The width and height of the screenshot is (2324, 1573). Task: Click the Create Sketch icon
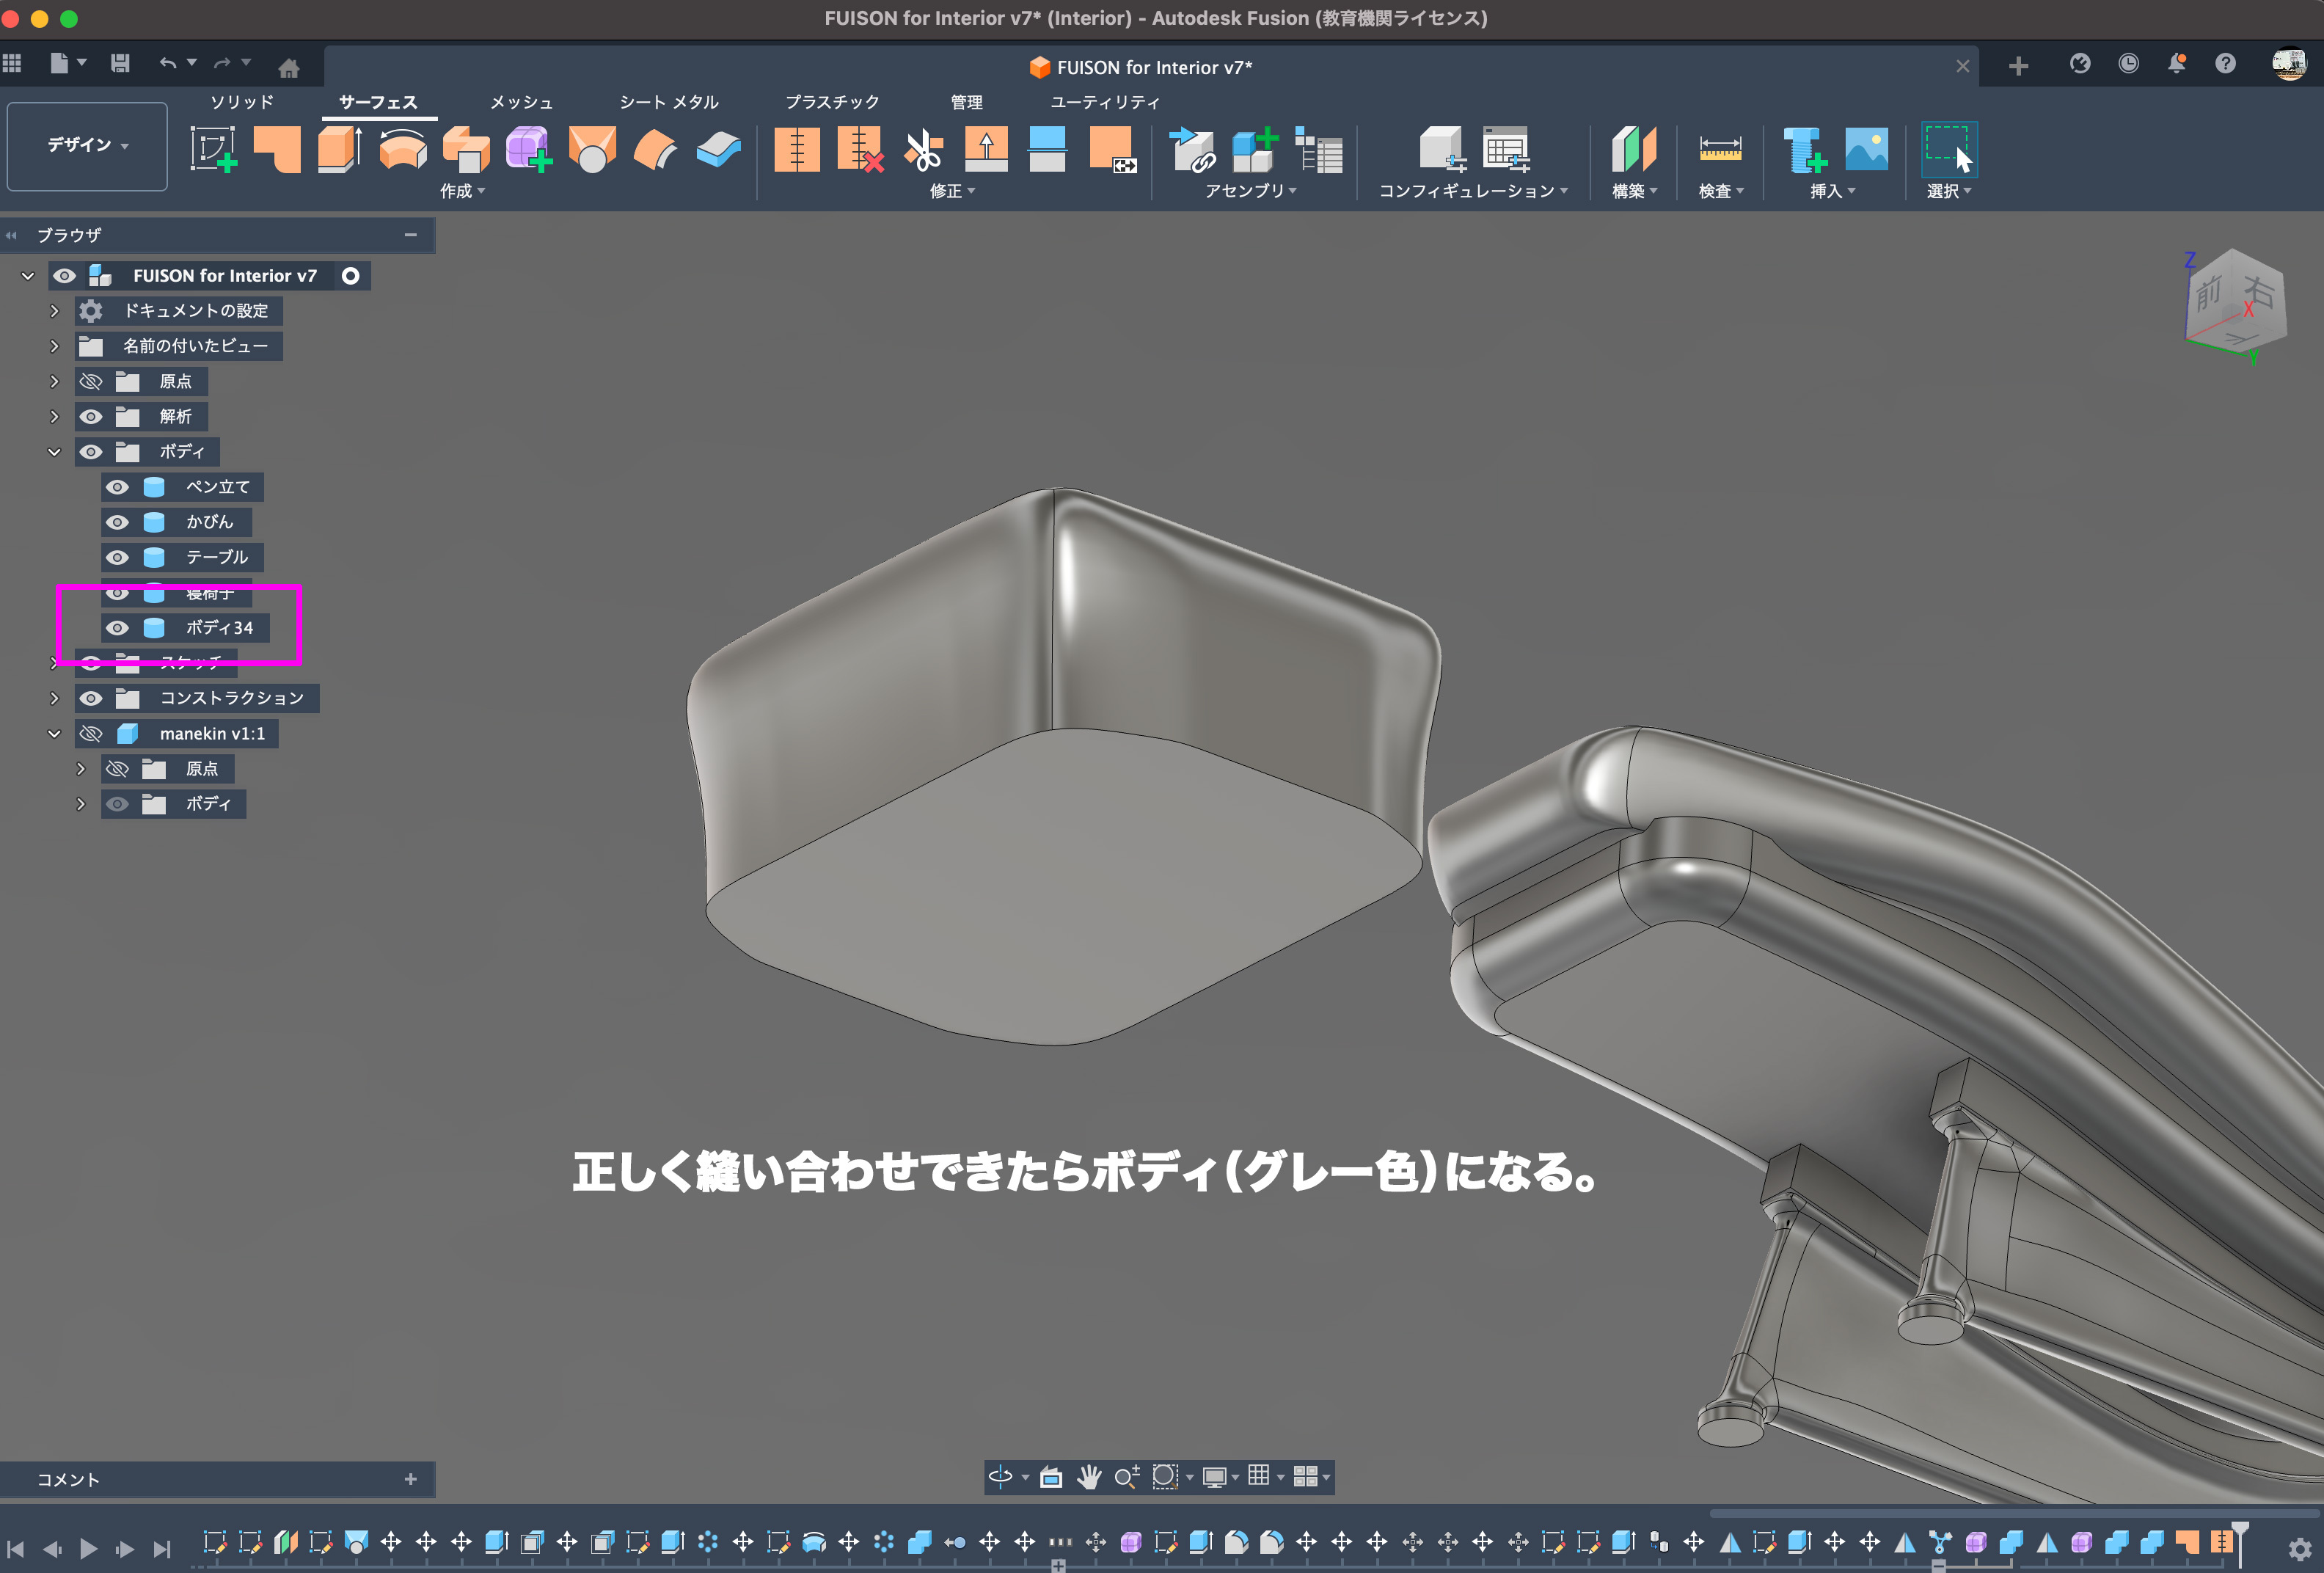[213, 150]
